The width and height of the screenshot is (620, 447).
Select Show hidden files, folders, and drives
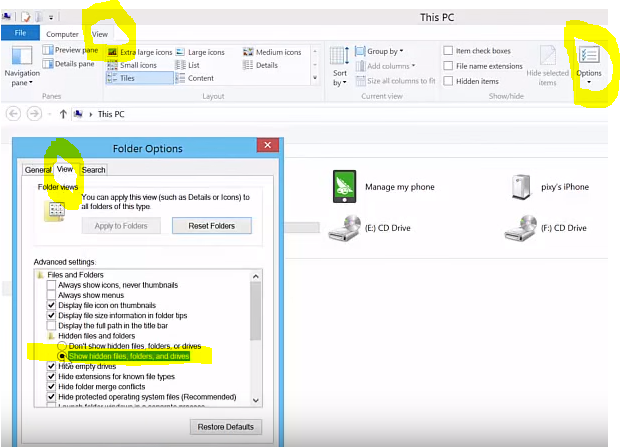click(61, 356)
